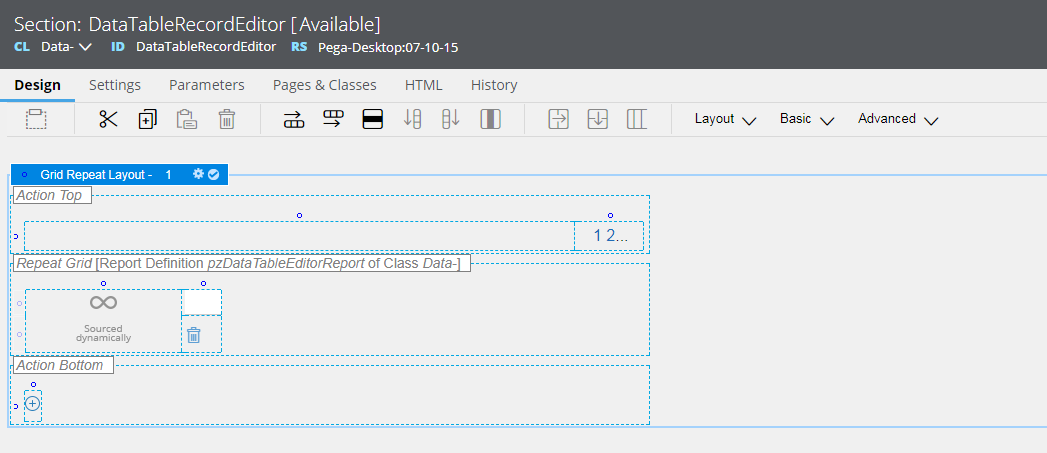Image resolution: width=1047 pixels, height=453 pixels.
Task: Click the split cell icon
Action: 637,120
